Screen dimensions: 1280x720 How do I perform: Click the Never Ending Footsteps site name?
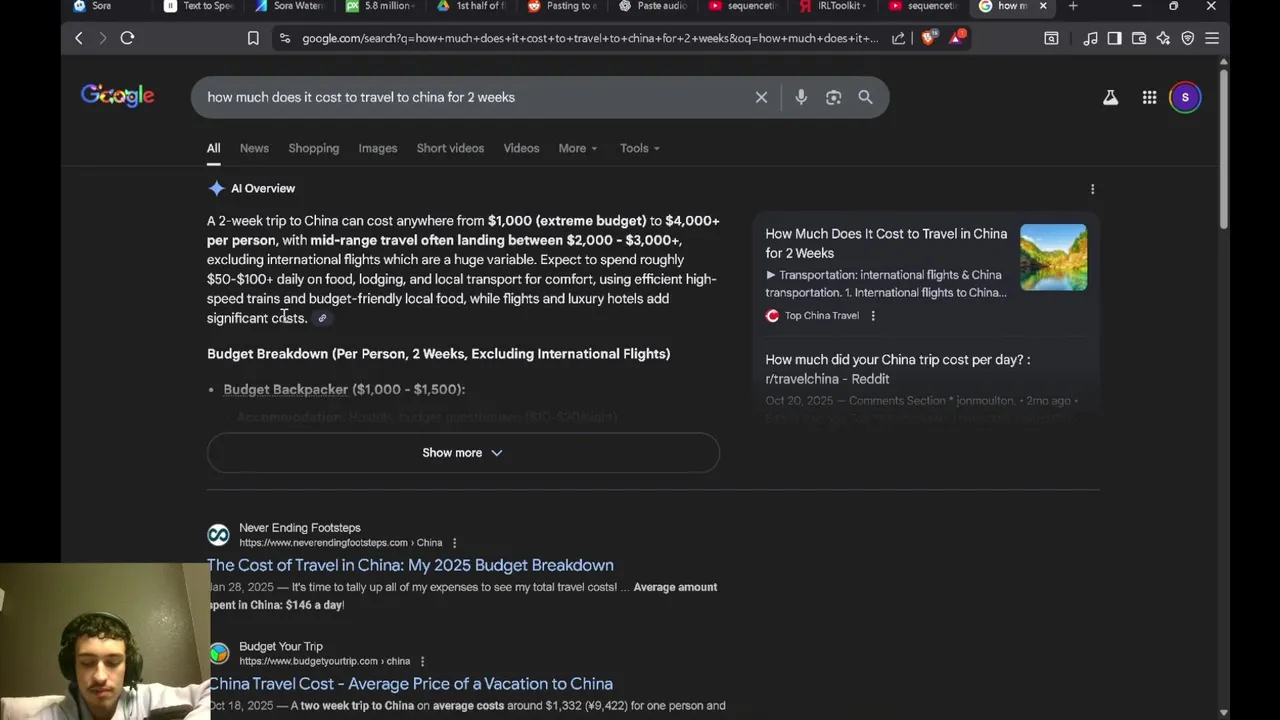[x=299, y=528]
